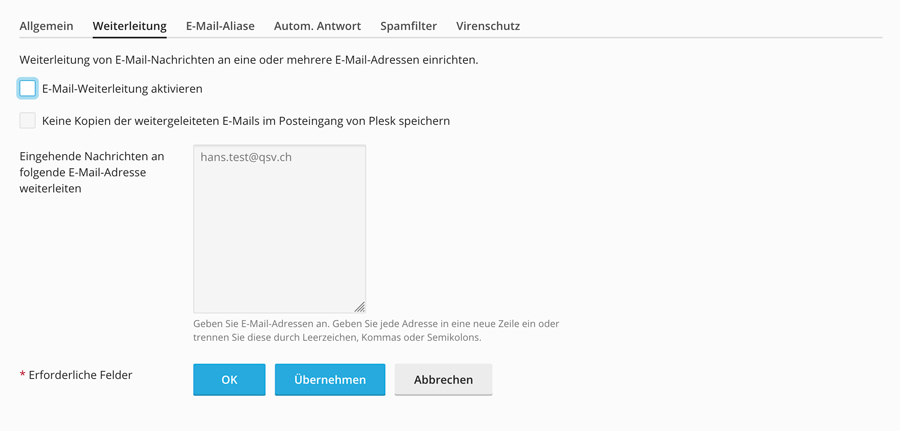Screen dimensions: 900x431
Task: Click the text area resize handle
Action: pyautogui.click(x=359, y=307)
